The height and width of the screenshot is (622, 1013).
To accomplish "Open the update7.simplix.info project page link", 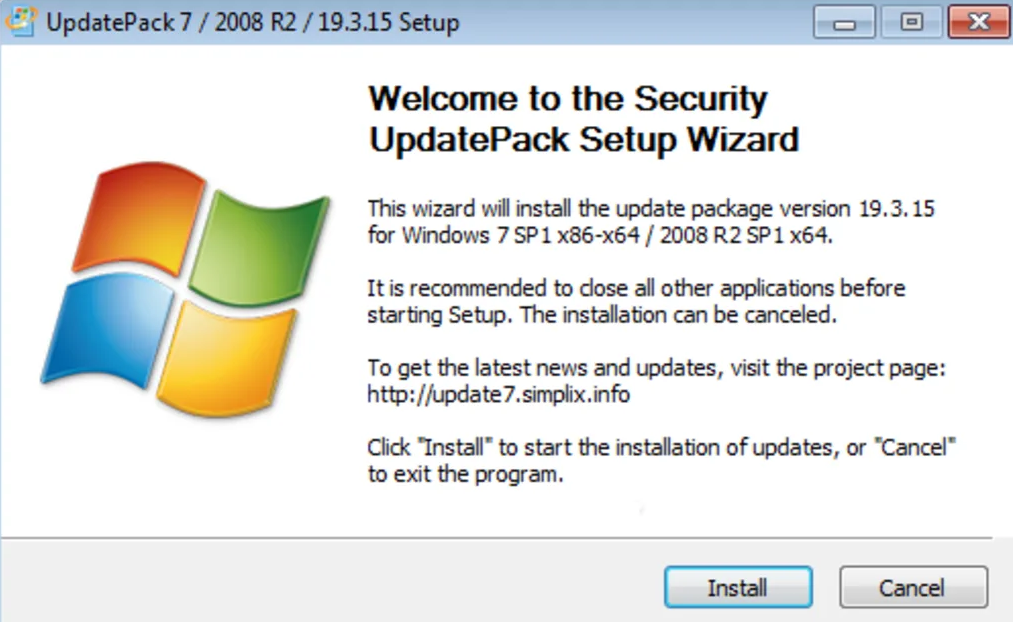I will pos(498,394).
